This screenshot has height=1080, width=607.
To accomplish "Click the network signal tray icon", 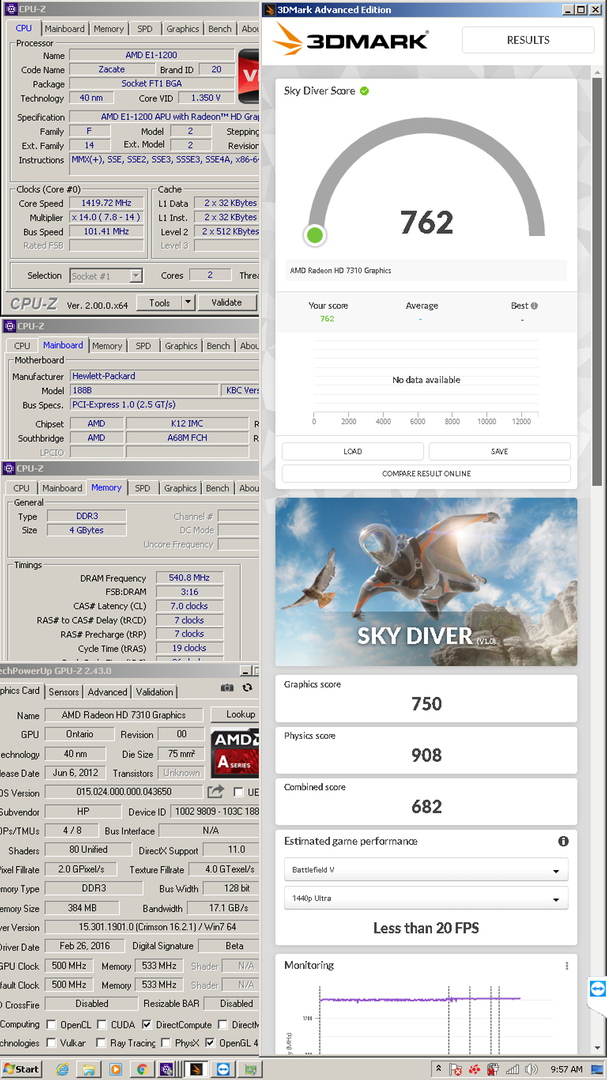I will 512,1070.
